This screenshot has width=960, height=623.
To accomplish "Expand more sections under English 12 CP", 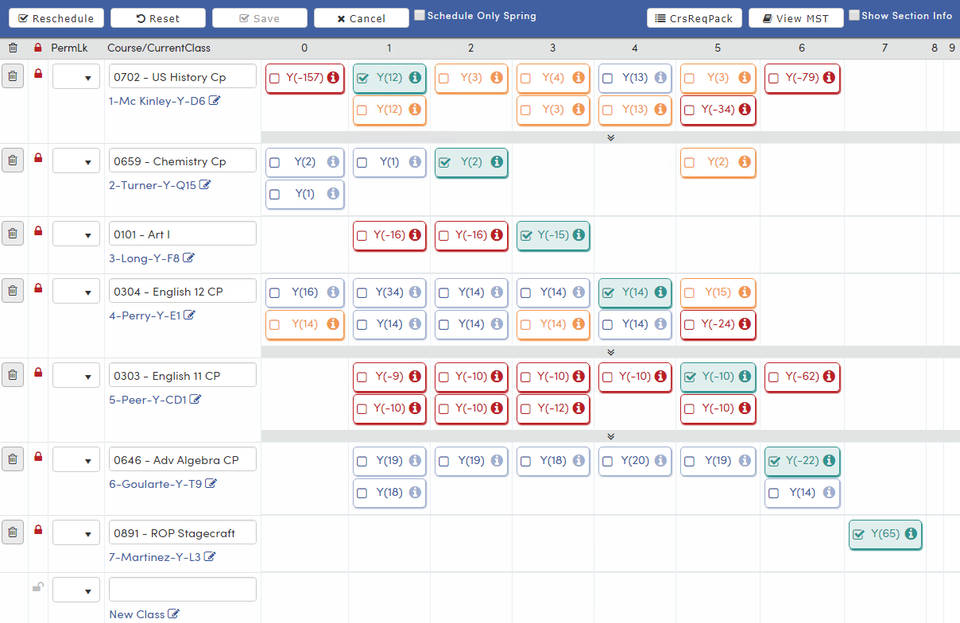I will 610,352.
